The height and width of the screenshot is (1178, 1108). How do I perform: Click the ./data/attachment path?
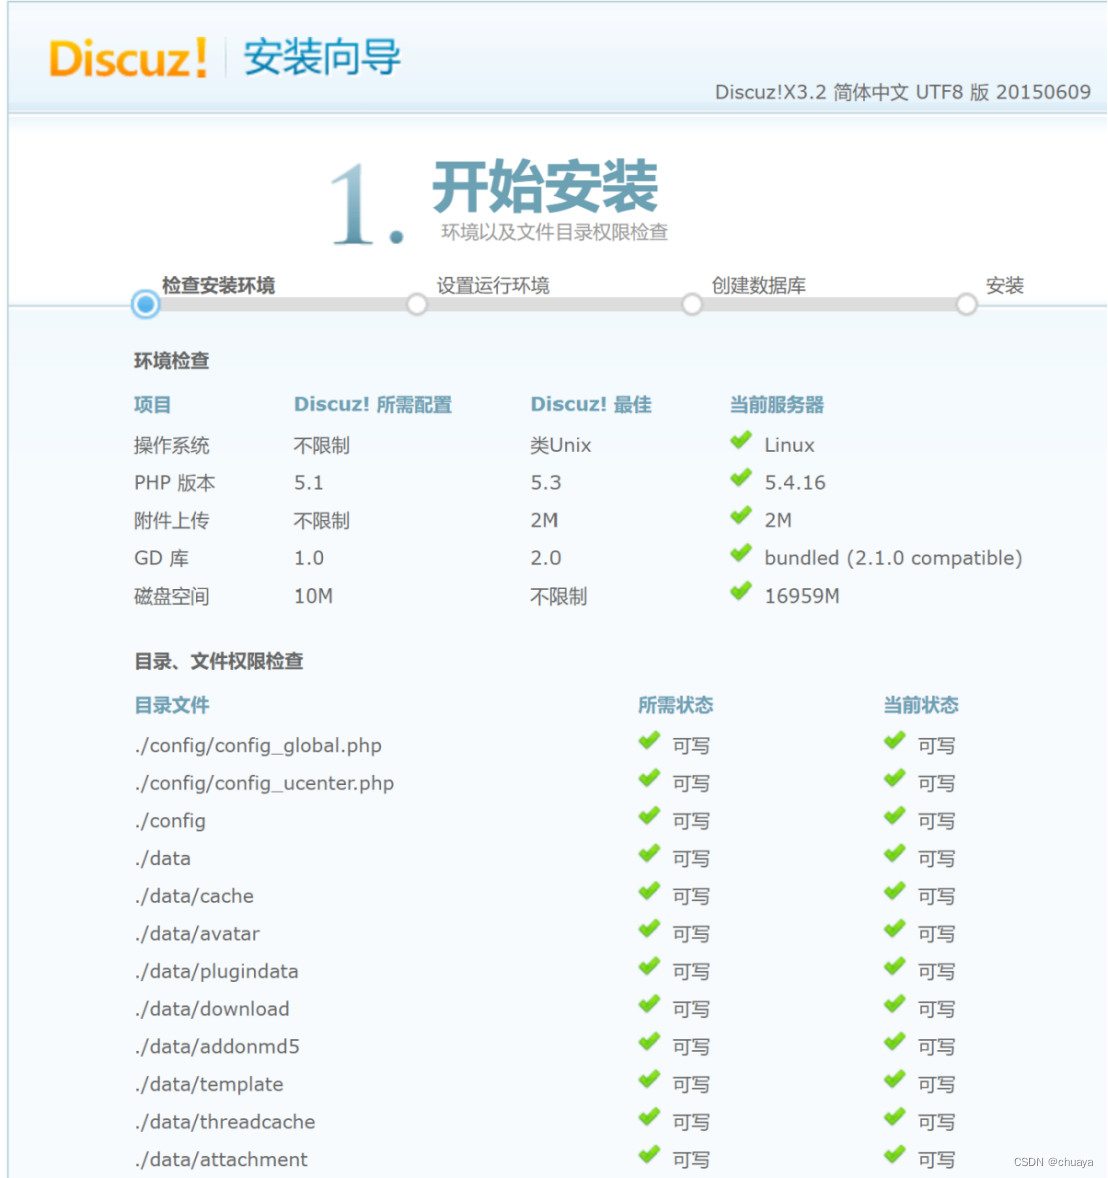221,1160
